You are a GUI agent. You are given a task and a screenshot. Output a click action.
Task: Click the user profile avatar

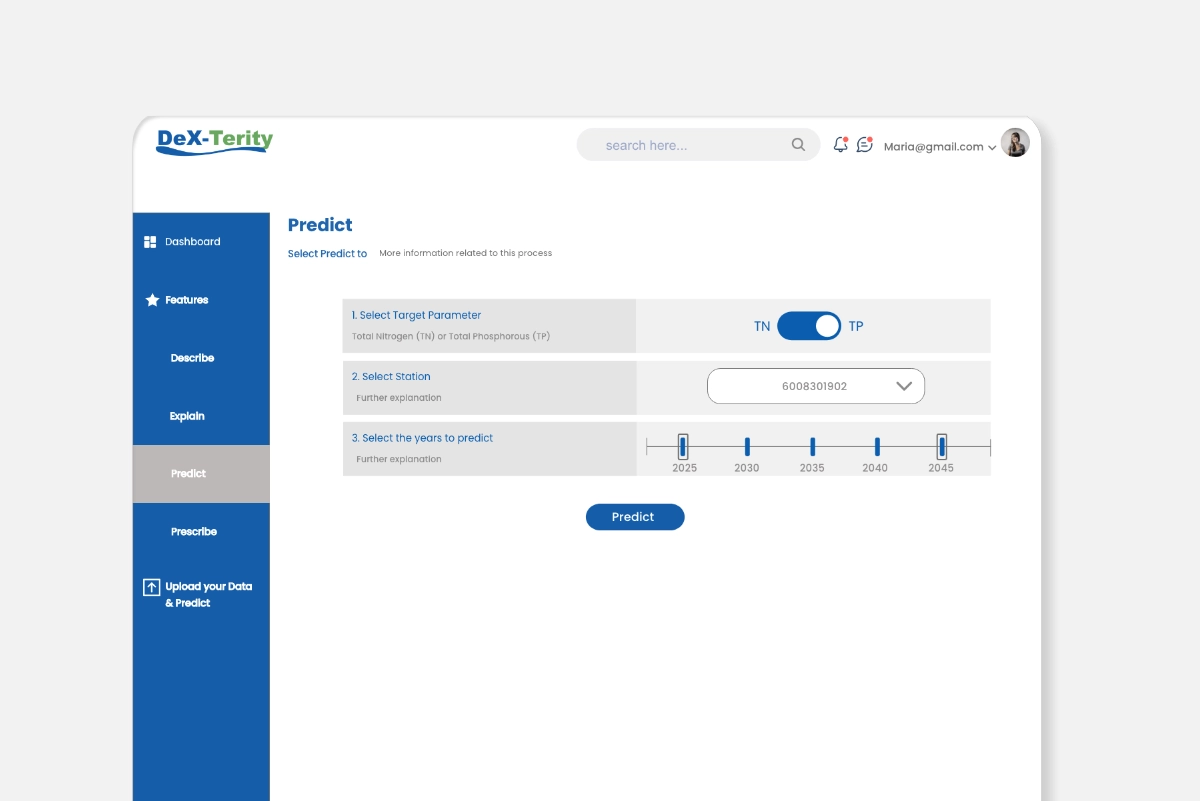click(x=1015, y=143)
